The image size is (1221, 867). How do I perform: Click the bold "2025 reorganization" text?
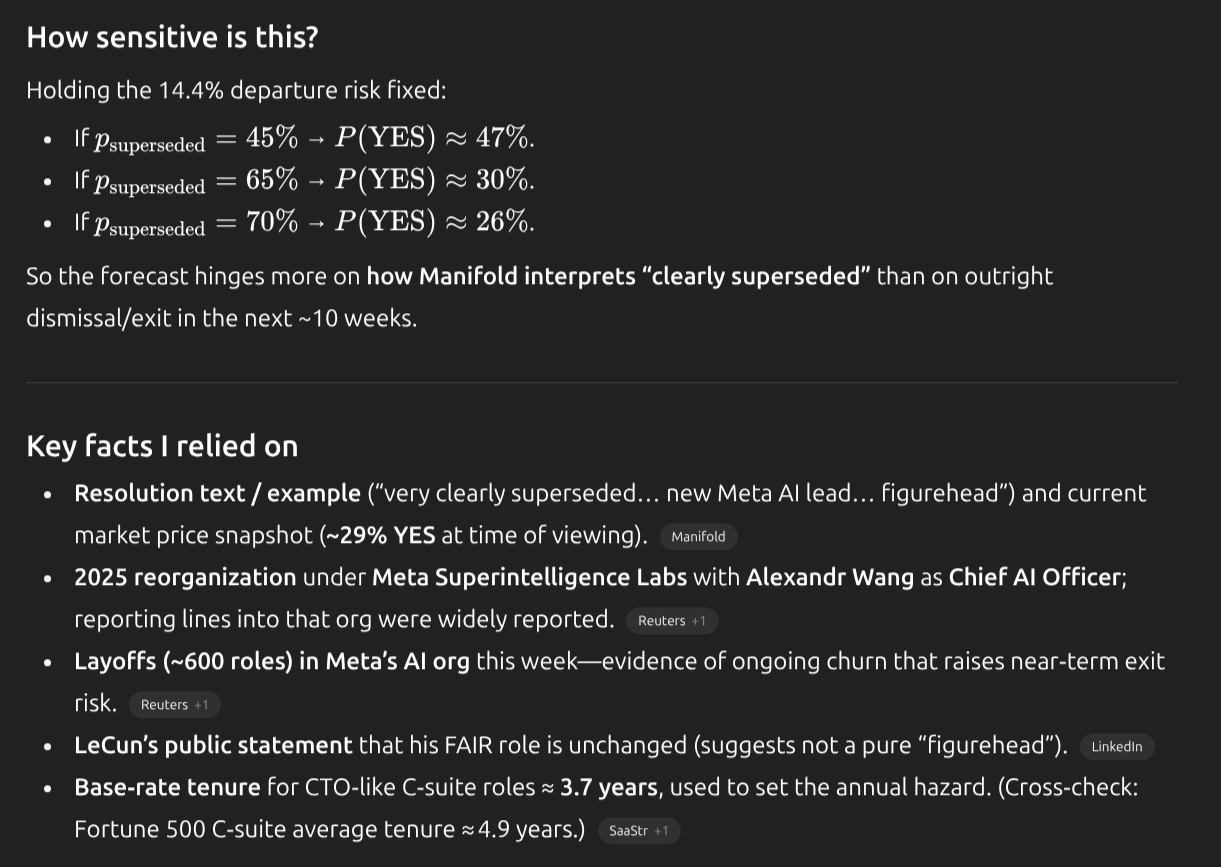click(x=185, y=577)
